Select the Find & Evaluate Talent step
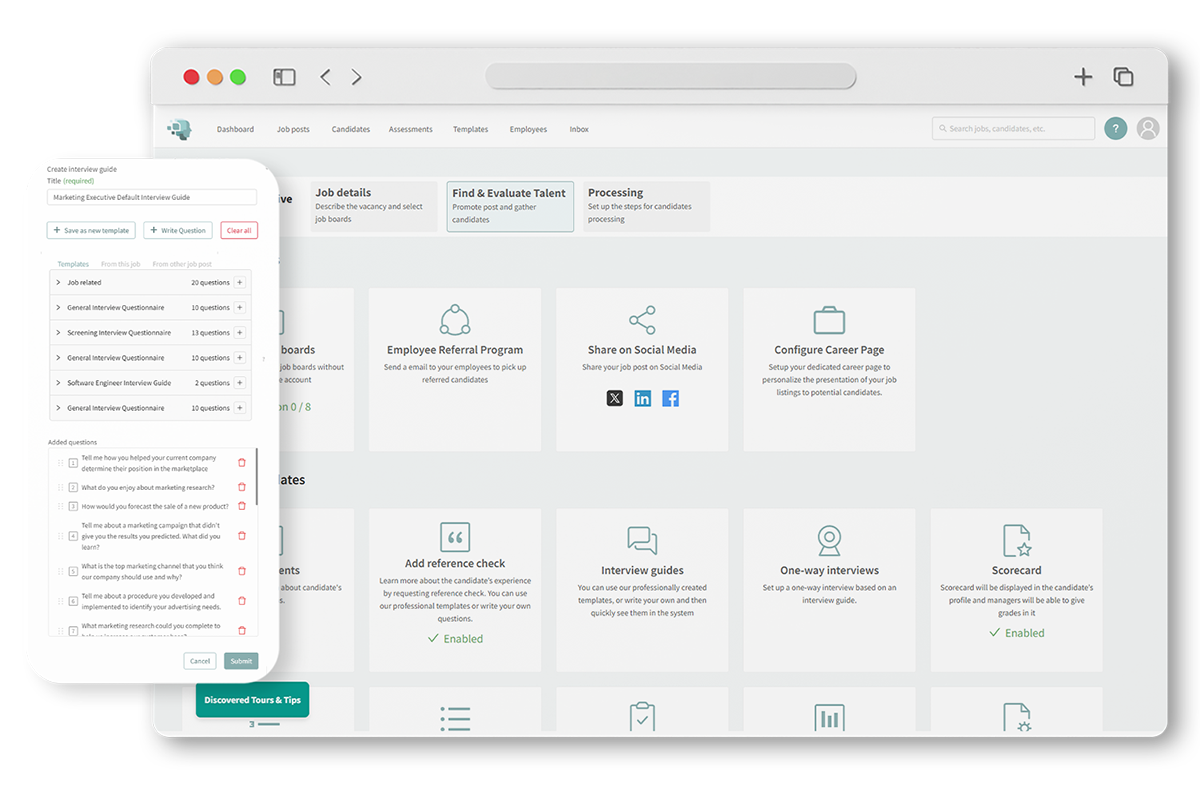The width and height of the screenshot is (1200, 799). click(x=510, y=206)
